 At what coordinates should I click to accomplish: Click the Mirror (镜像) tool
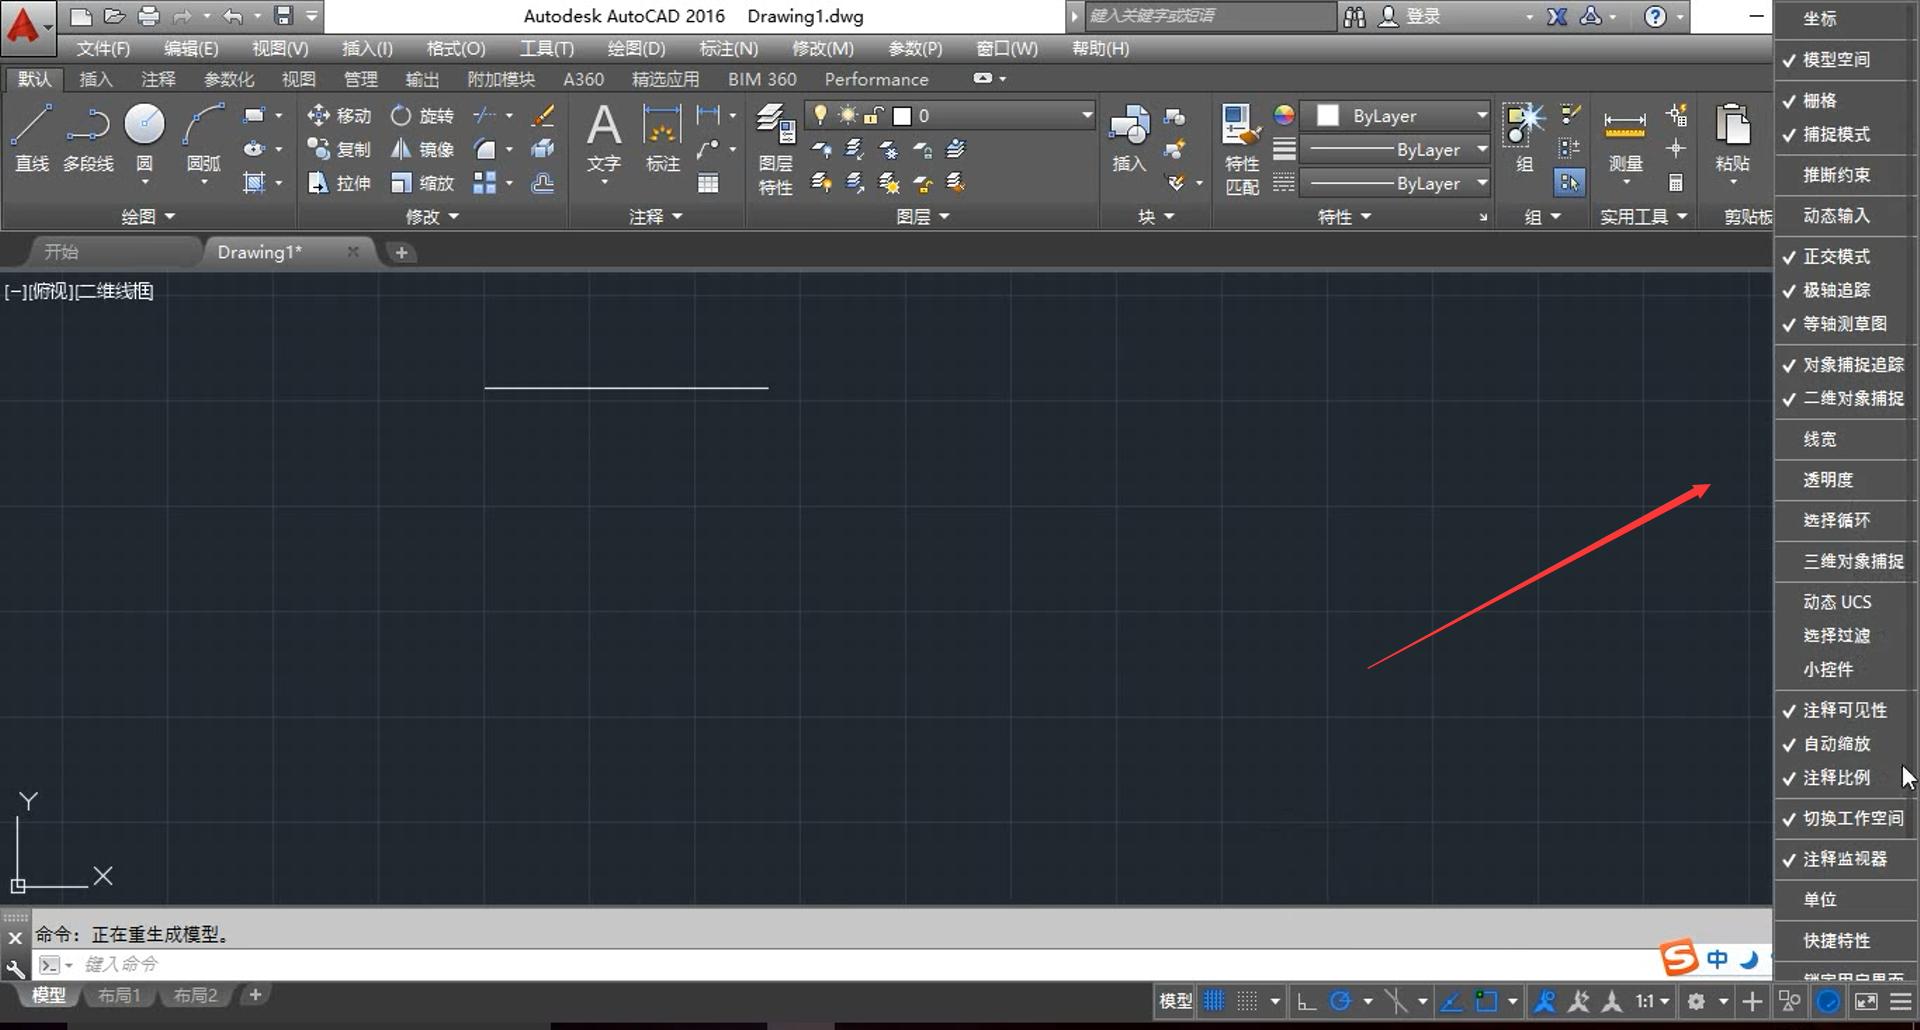422,150
